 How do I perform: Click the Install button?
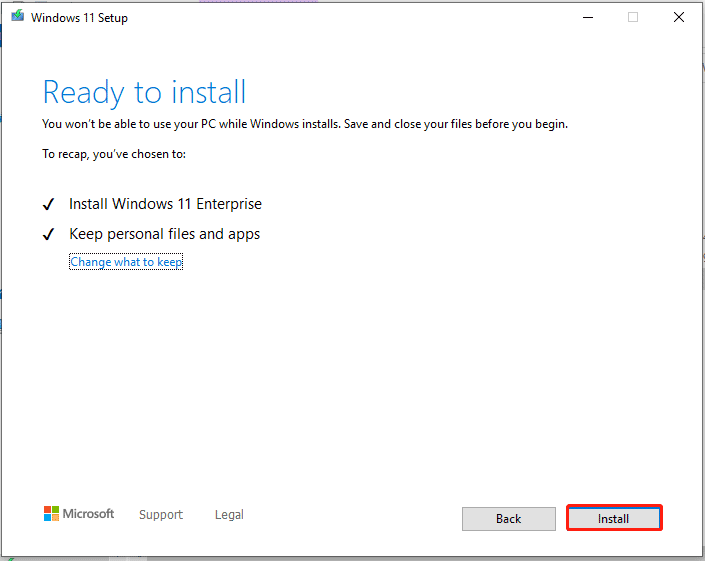click(x=614, y=518)
